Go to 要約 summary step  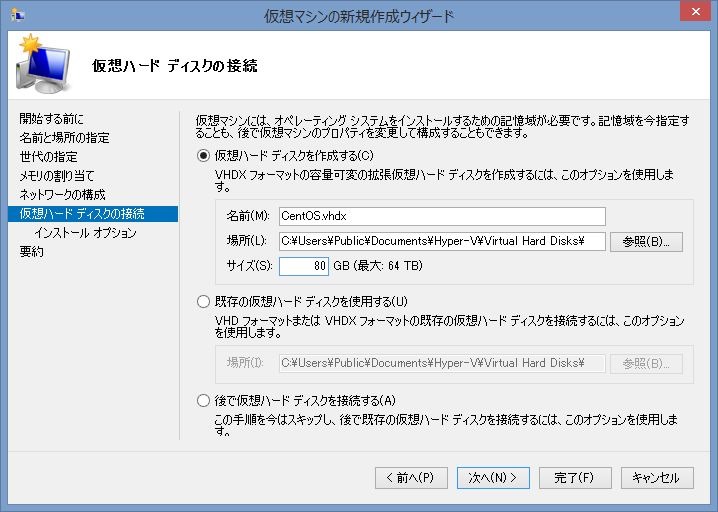tap(31, 252)
